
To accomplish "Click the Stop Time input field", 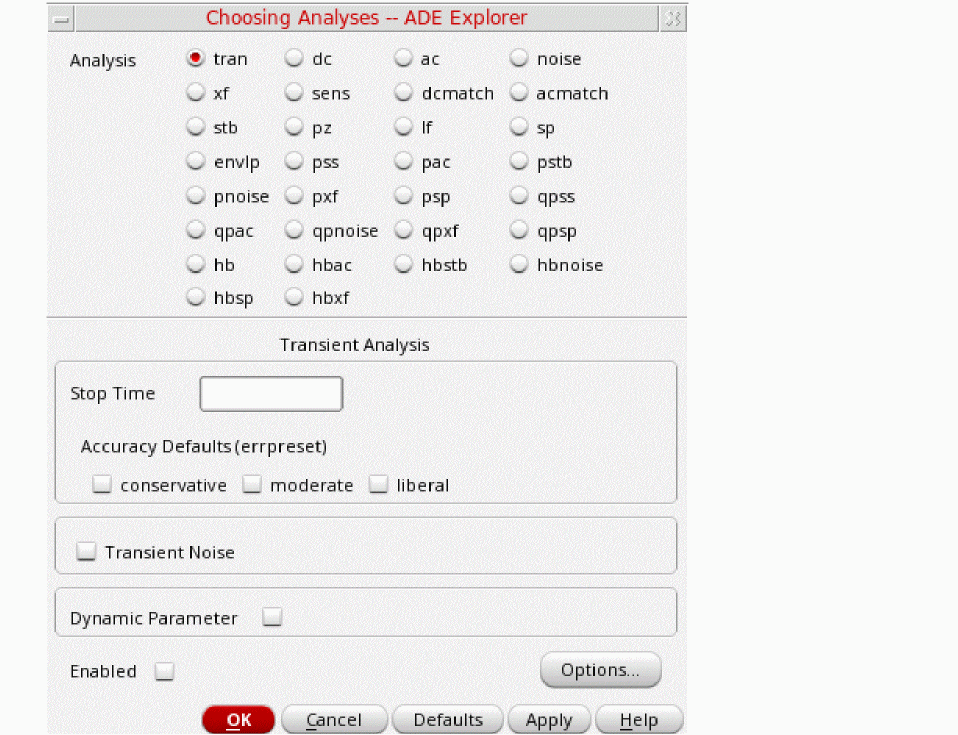I will (271, 394).
